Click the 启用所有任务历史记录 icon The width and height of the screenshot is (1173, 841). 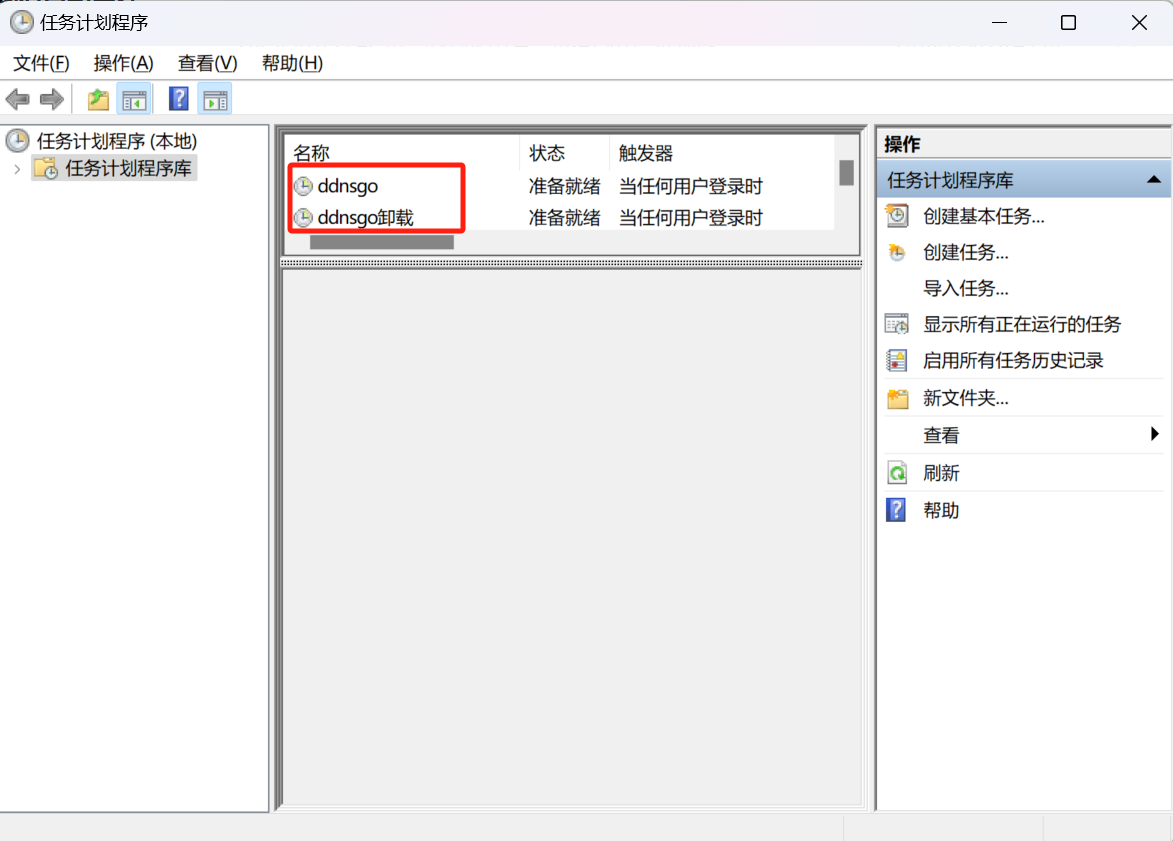897,361
